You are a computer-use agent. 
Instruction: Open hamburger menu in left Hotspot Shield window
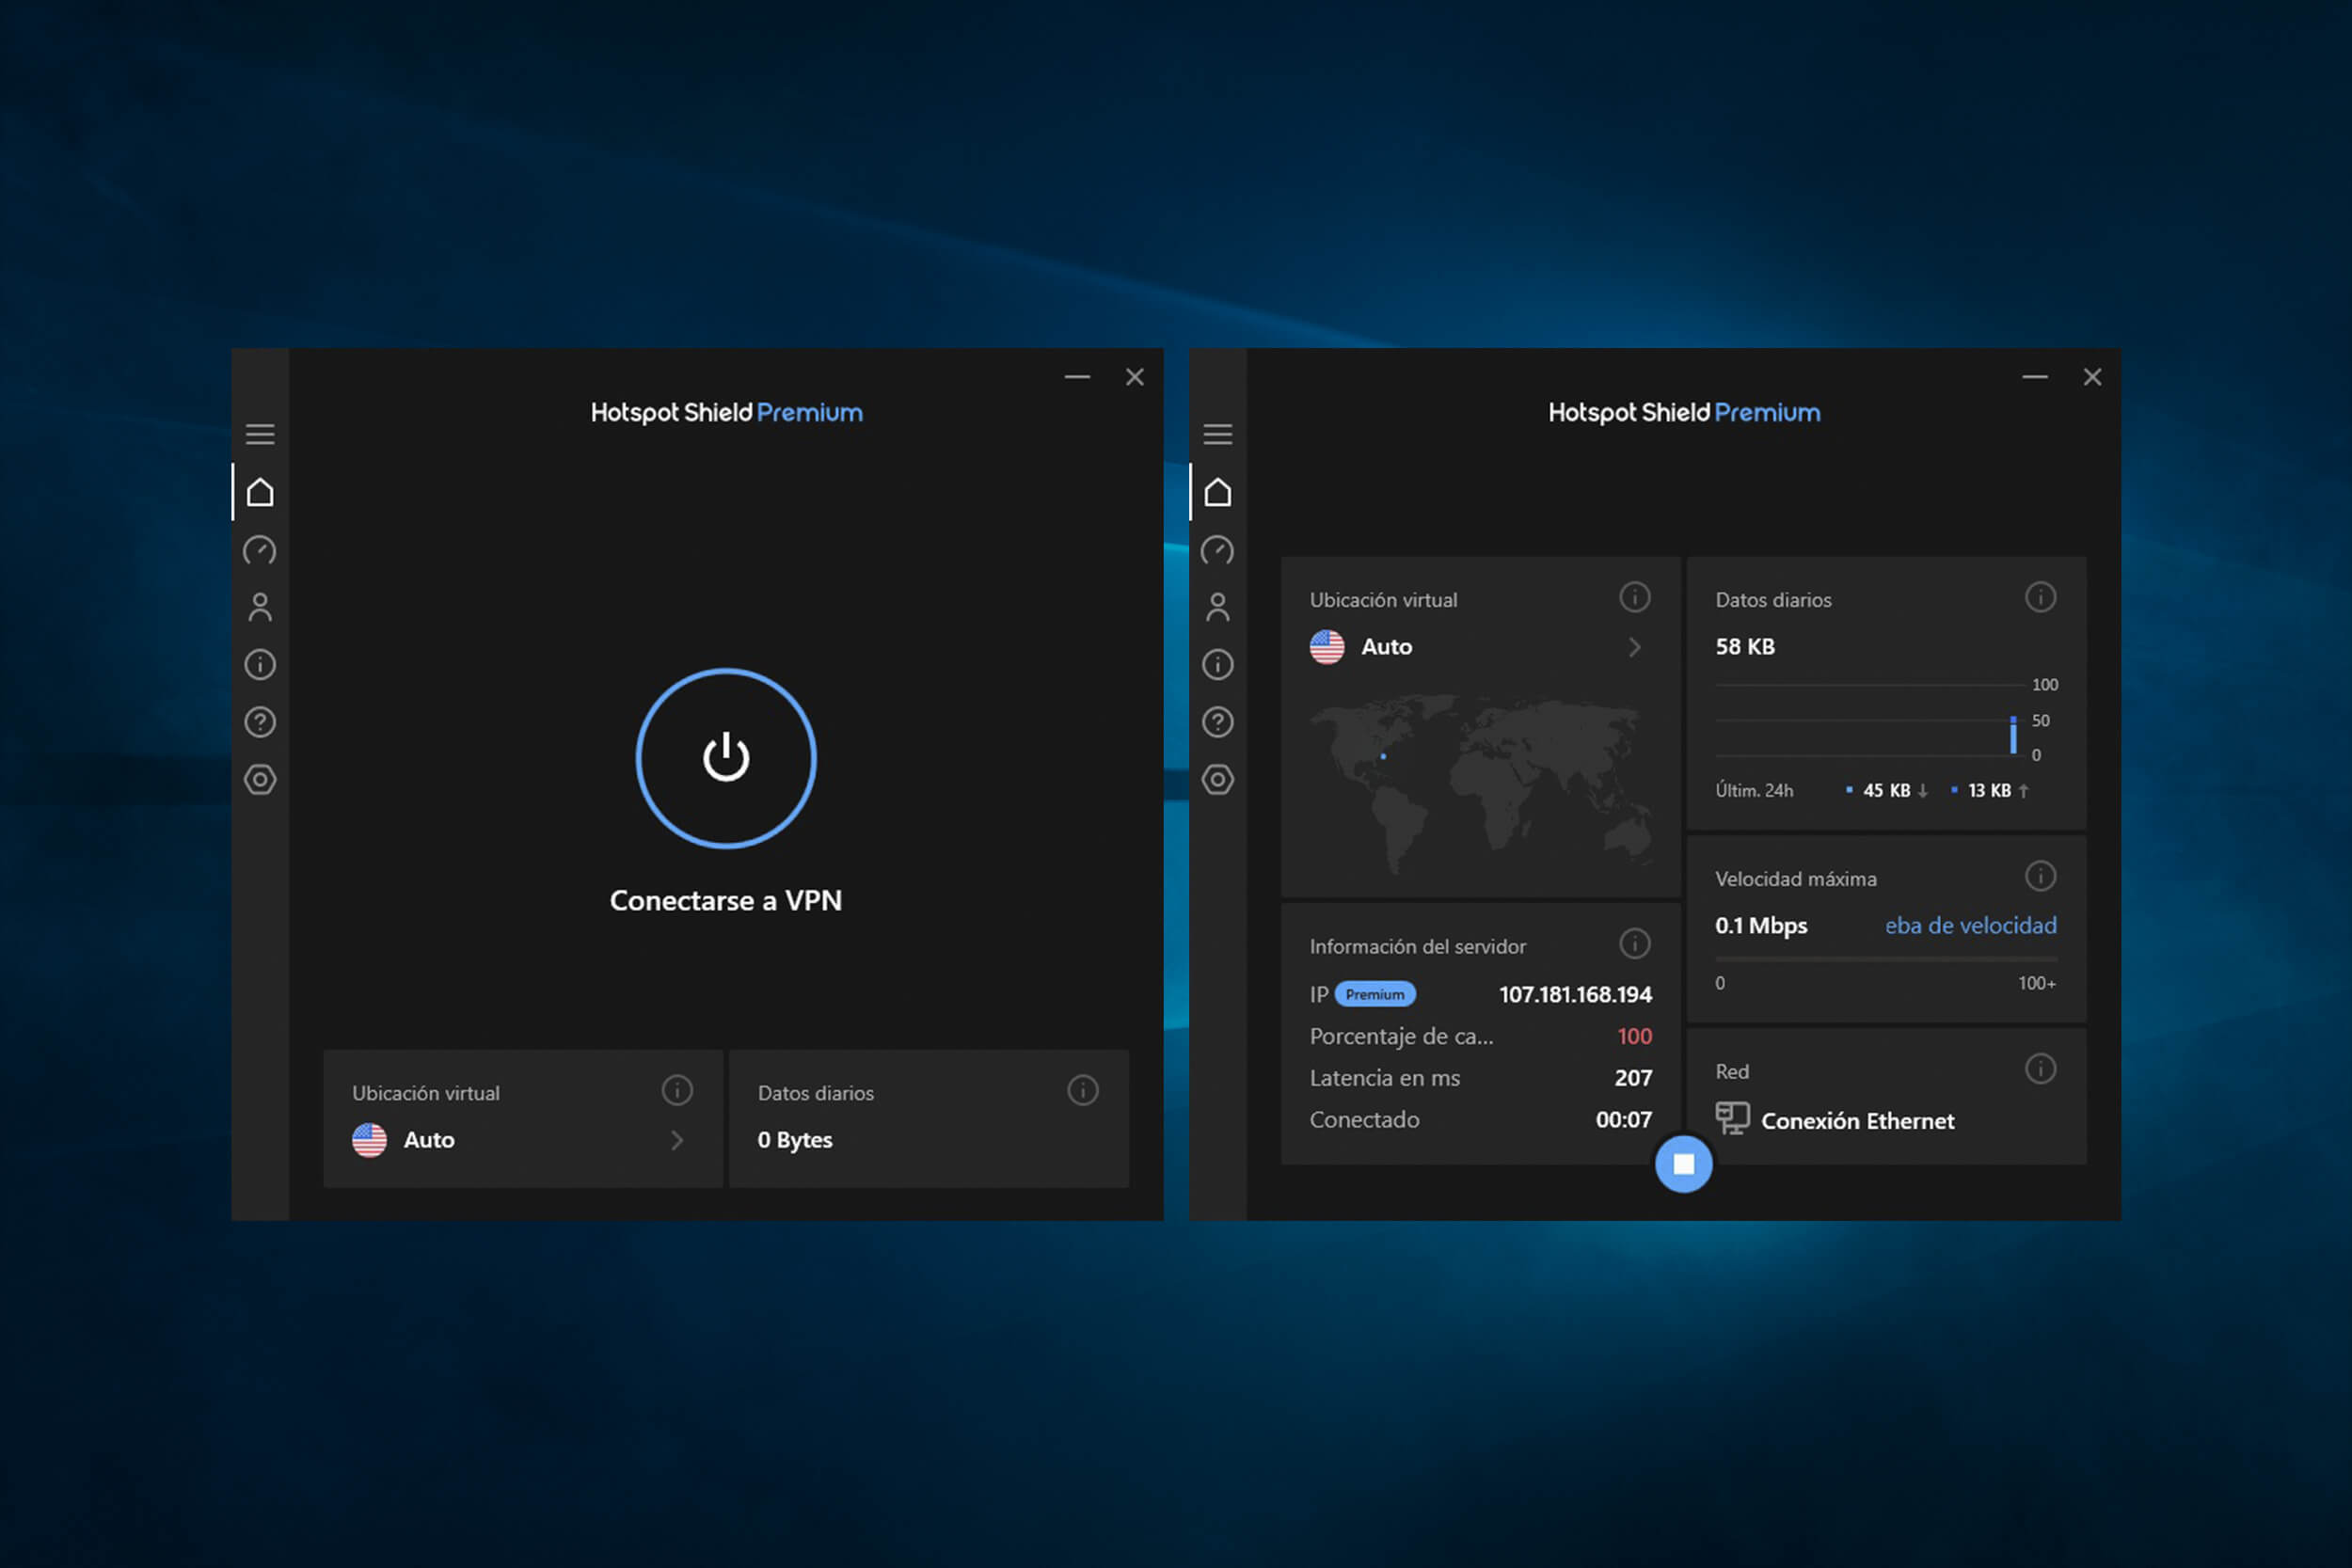click(x=260, y=434)
